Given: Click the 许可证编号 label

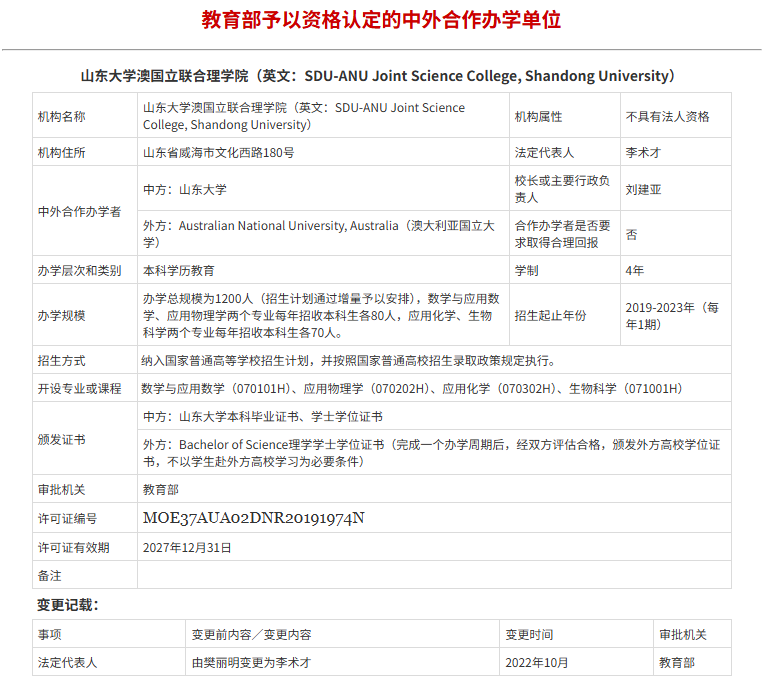Looking at the screenshot, I should coord(67,519).
